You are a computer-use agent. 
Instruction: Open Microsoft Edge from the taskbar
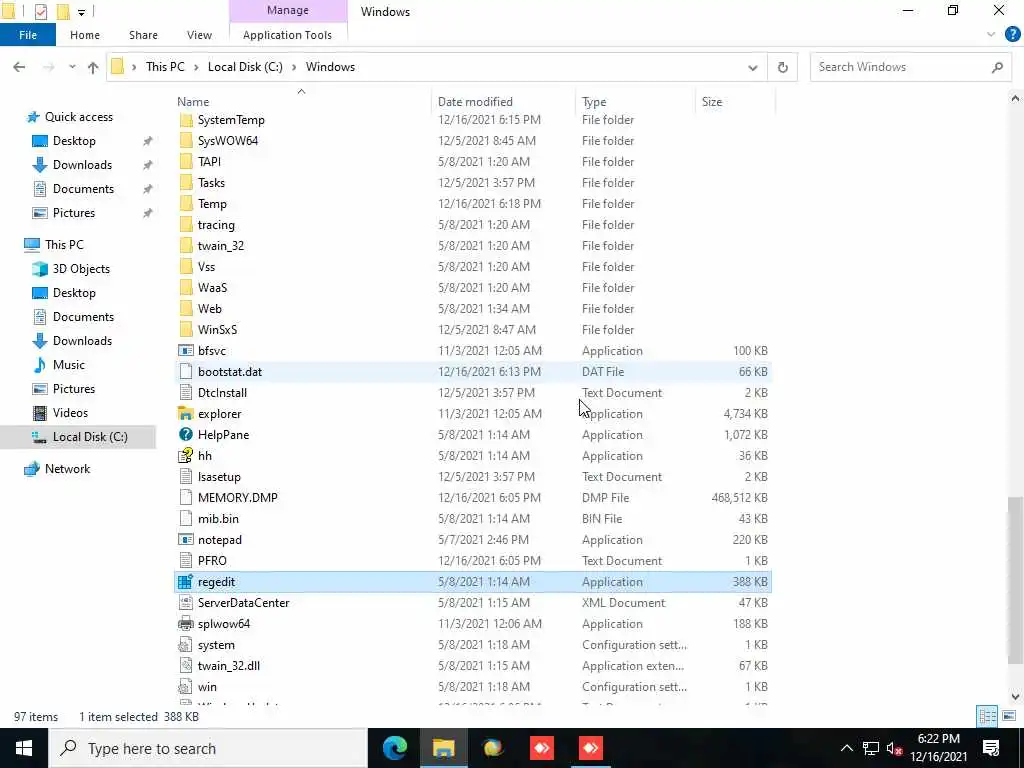tap(394, 748)
